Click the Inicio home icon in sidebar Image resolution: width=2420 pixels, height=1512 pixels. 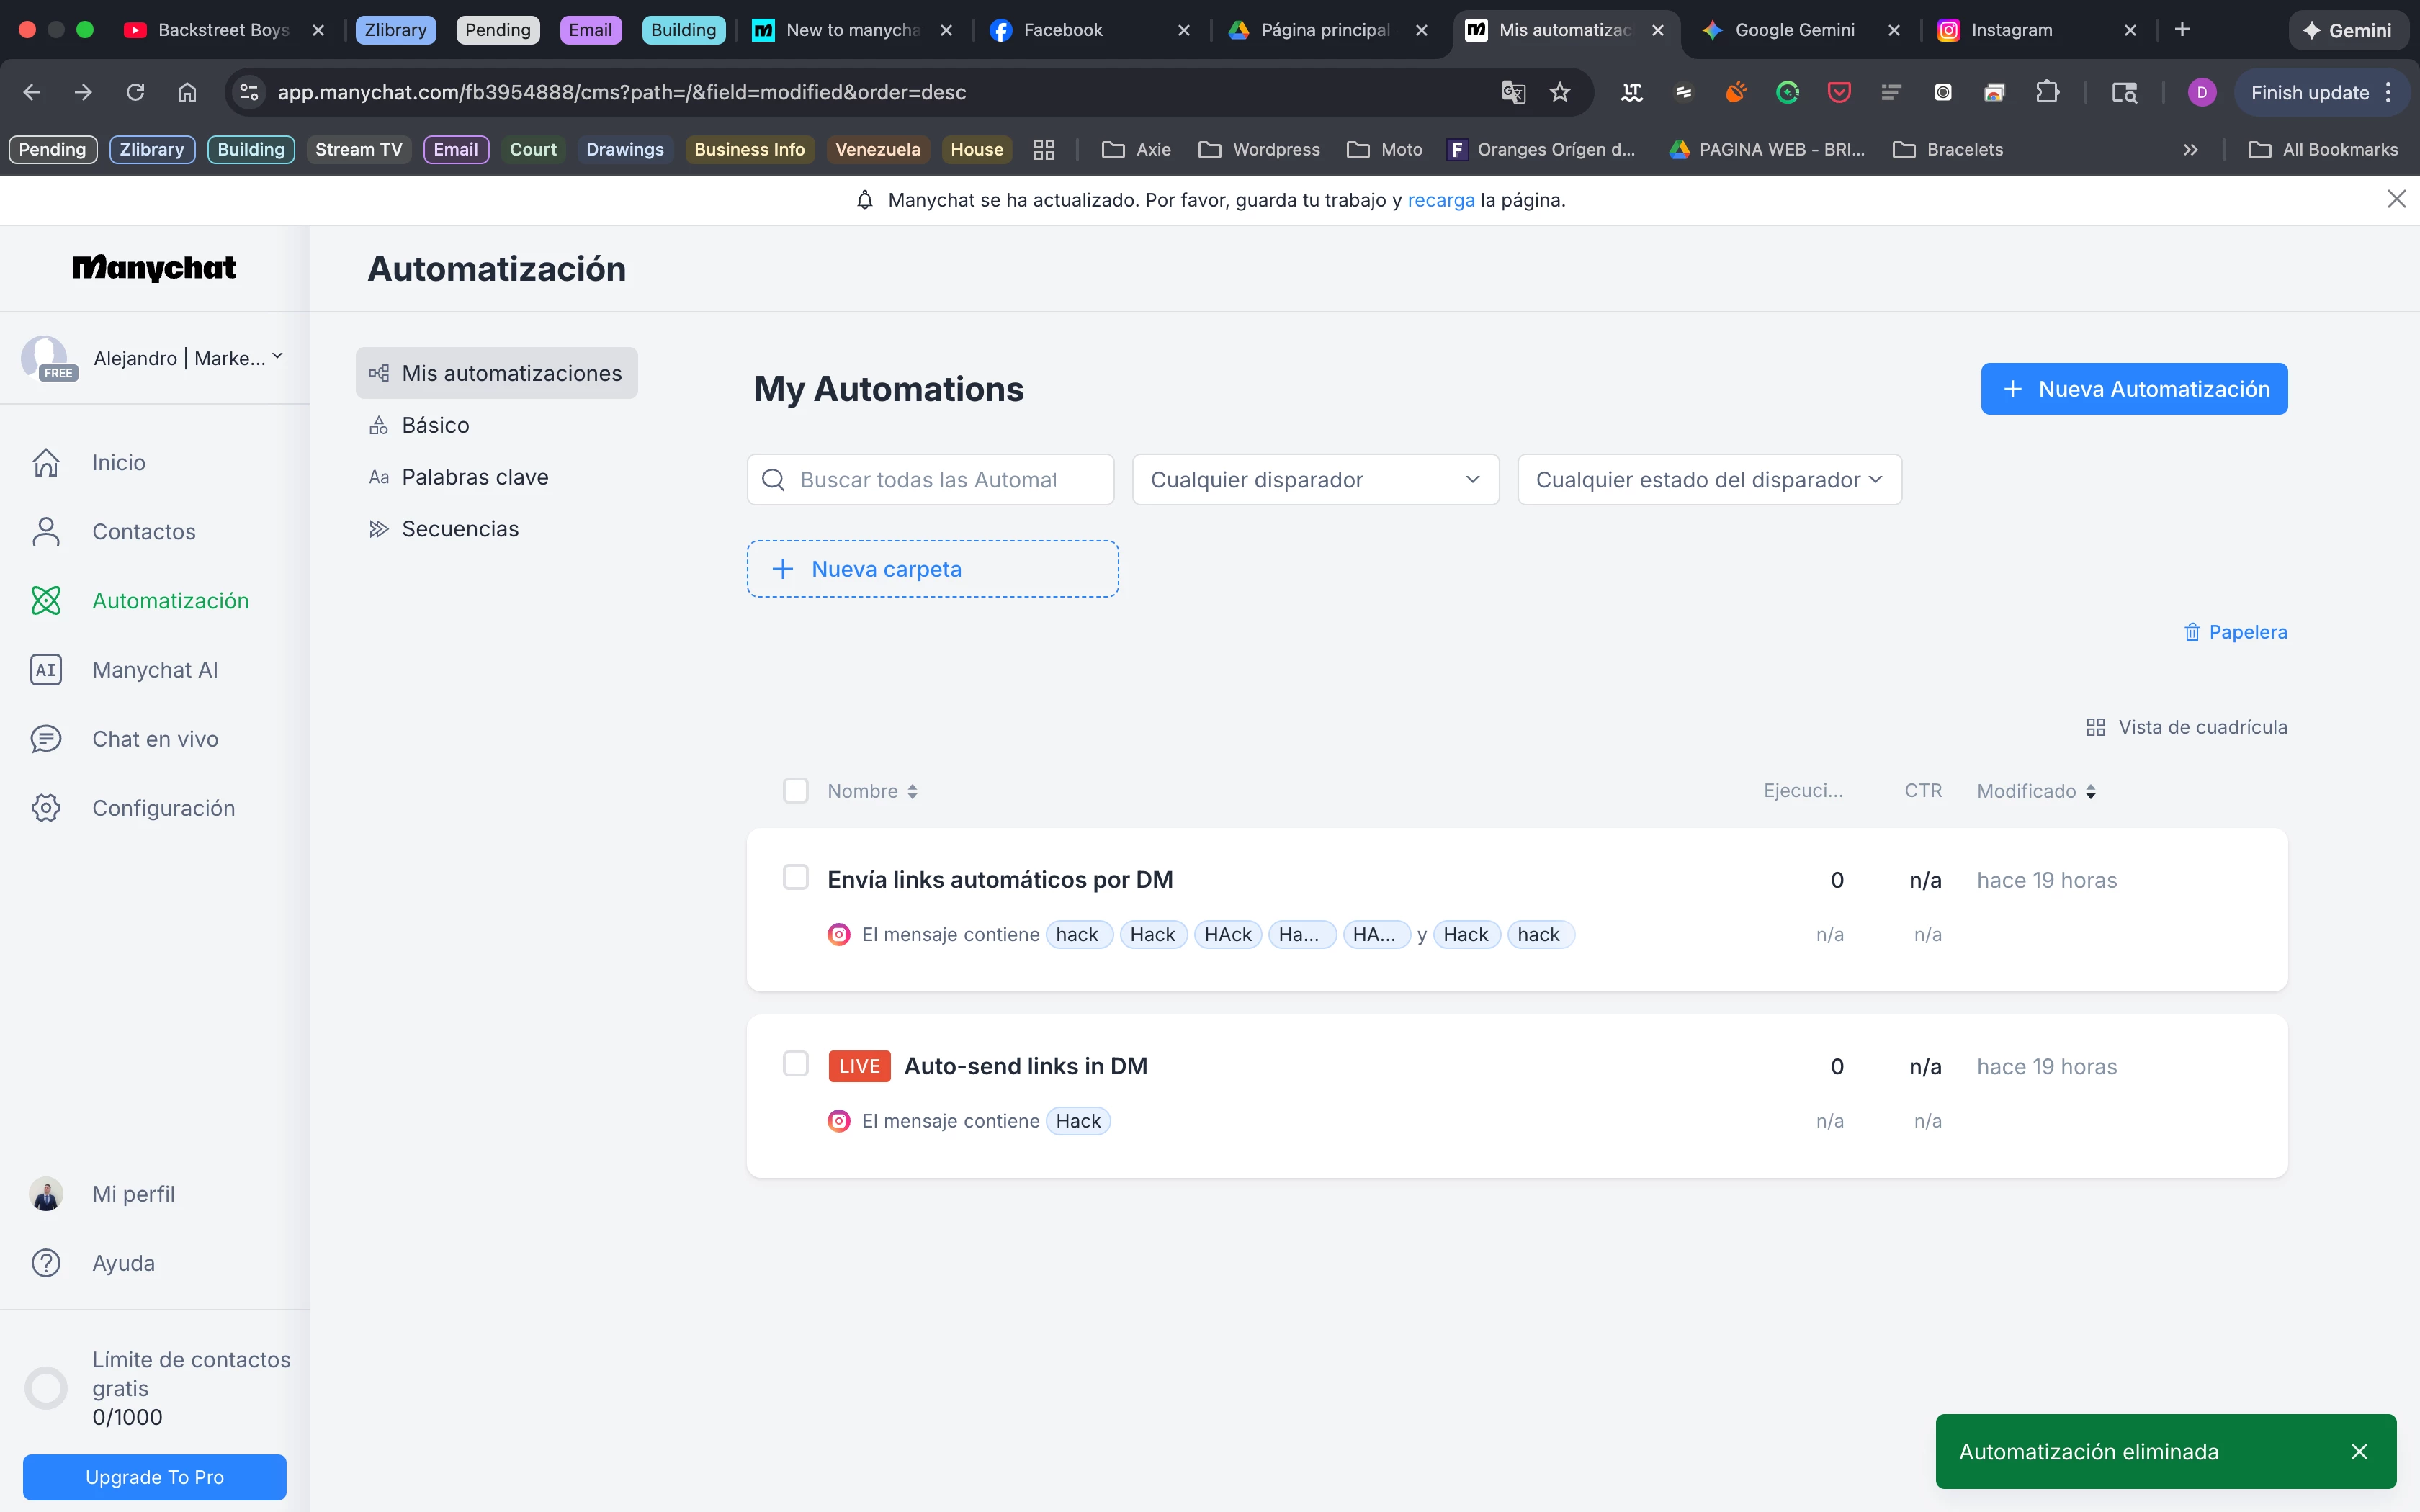point(46,462)
